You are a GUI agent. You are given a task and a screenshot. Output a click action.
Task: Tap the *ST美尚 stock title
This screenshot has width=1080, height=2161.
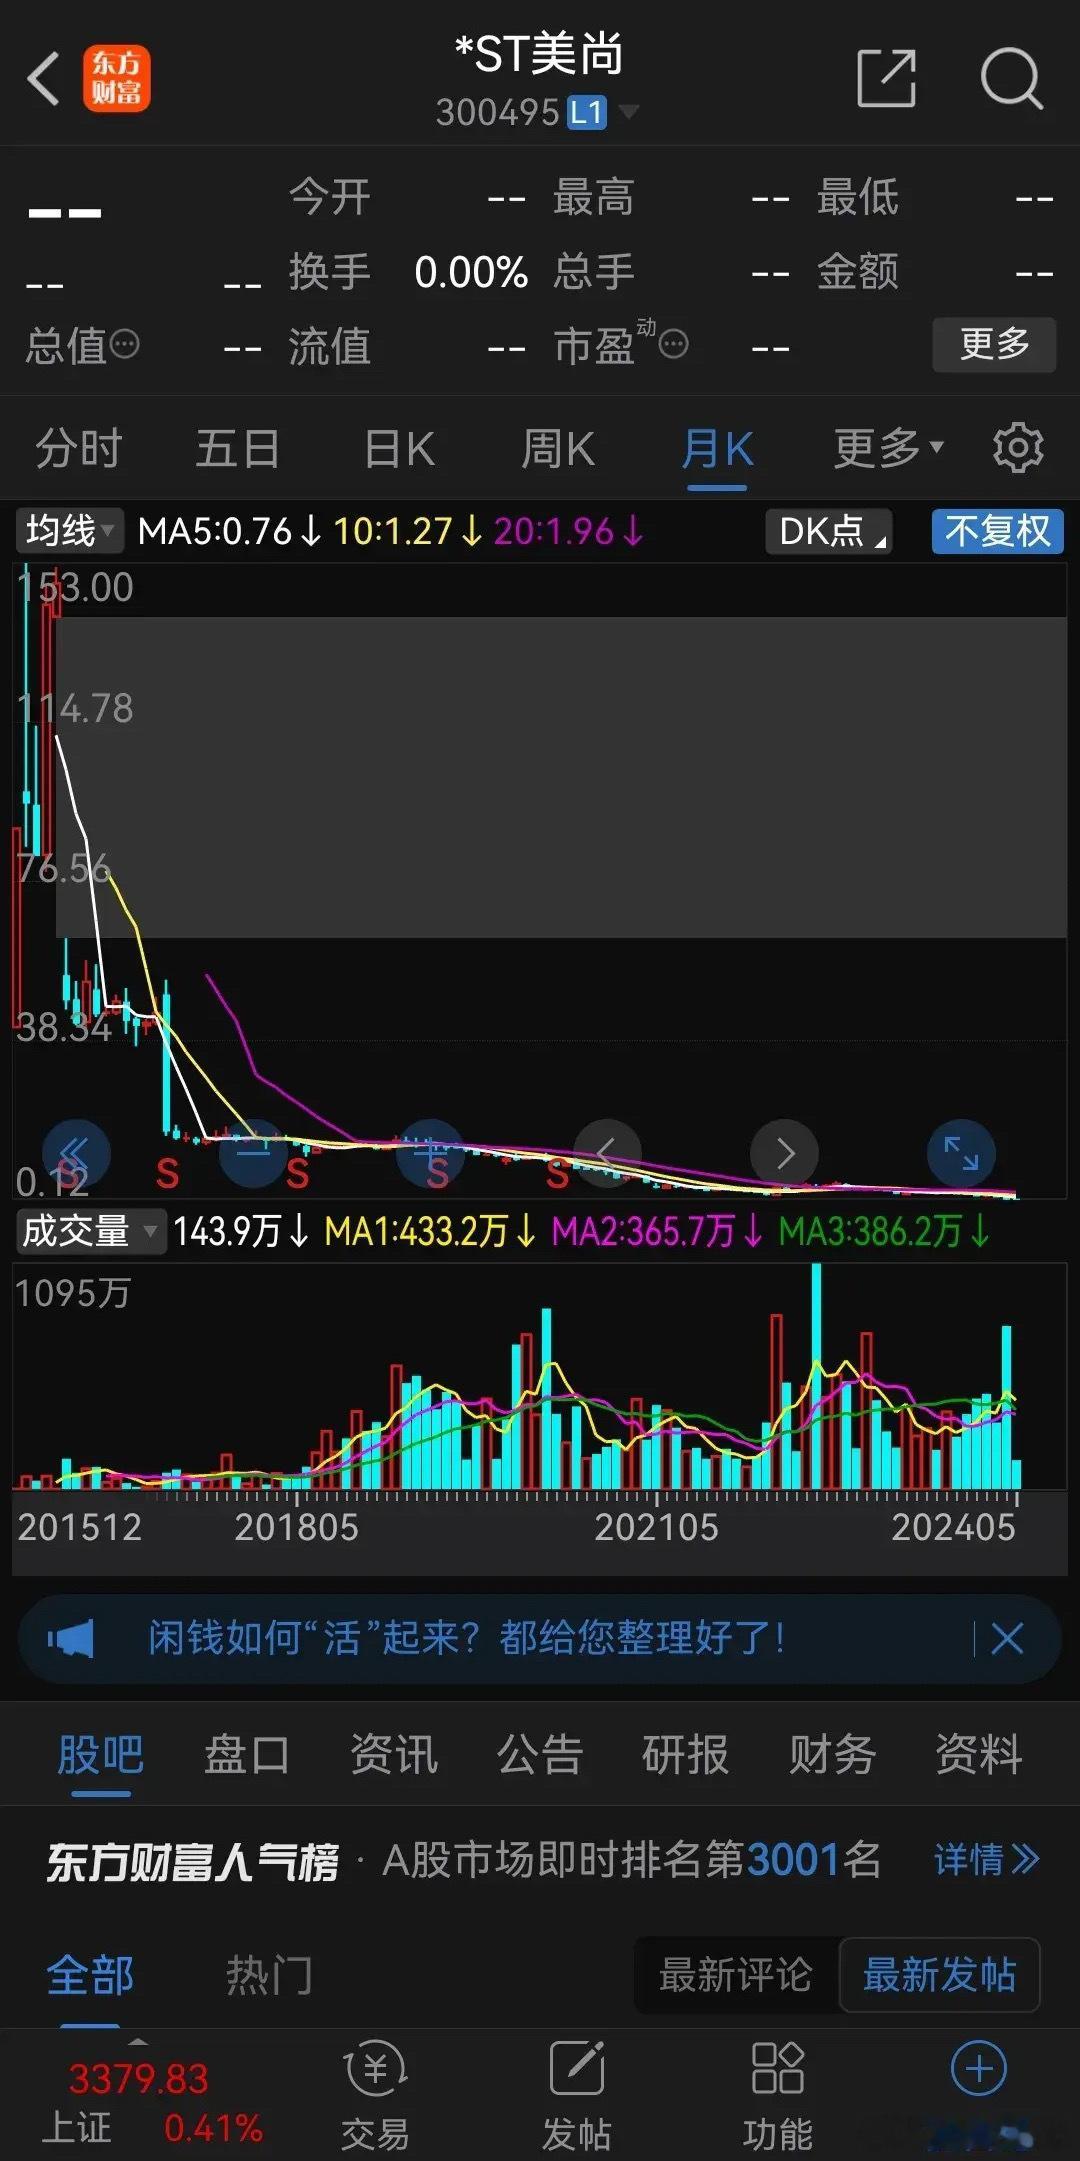539,54
